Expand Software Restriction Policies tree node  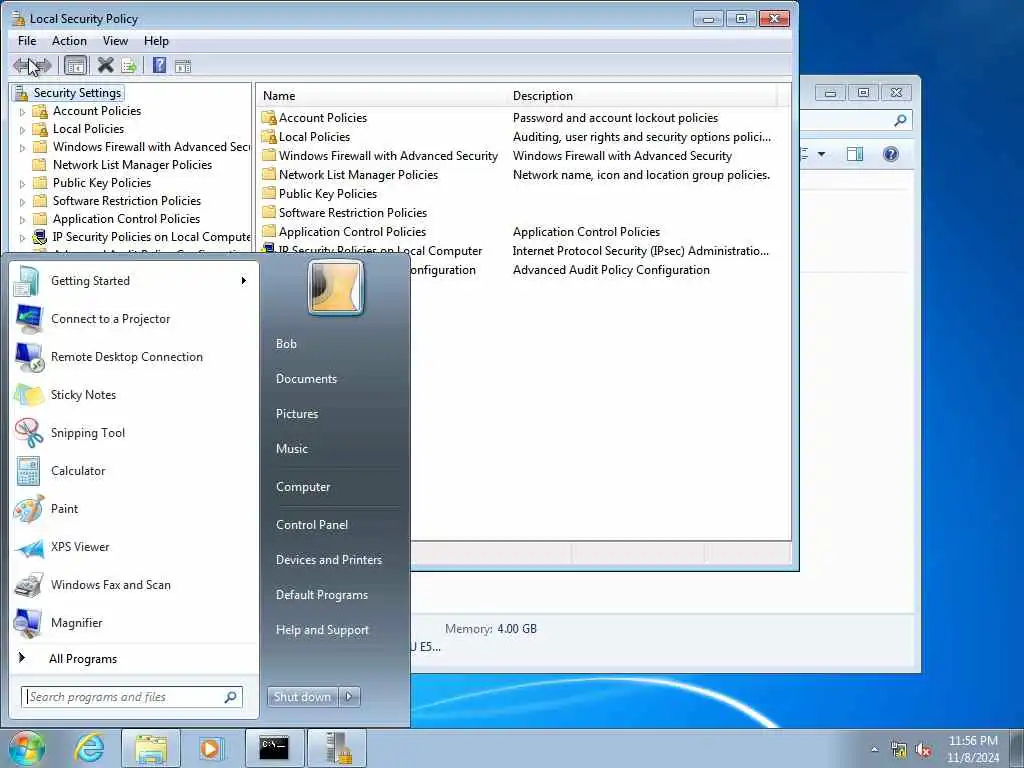pos(22,202)
